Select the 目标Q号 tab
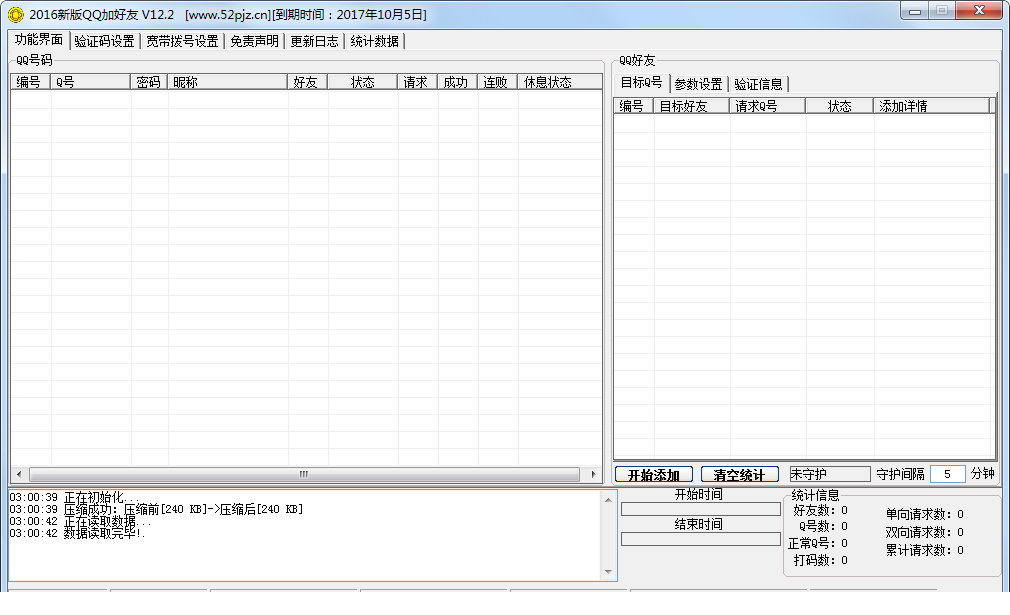 click(641, 82)
